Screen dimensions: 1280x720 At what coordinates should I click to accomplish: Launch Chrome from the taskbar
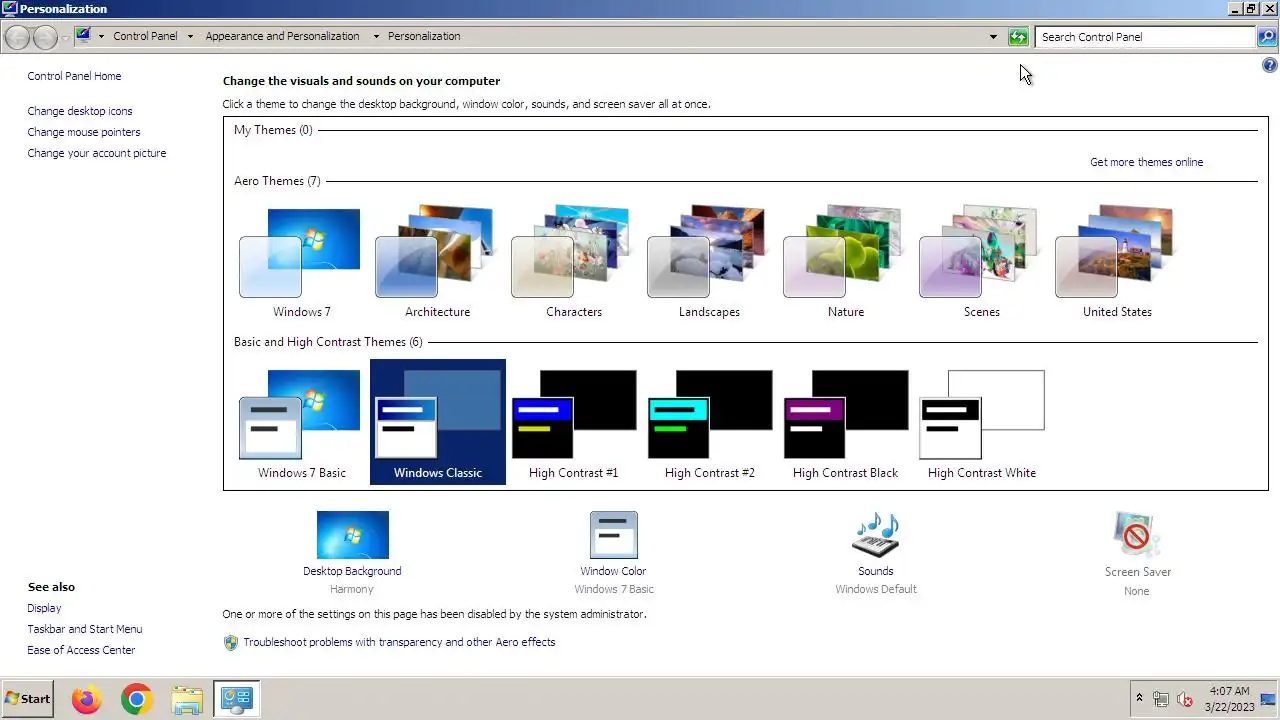(137, 699)
